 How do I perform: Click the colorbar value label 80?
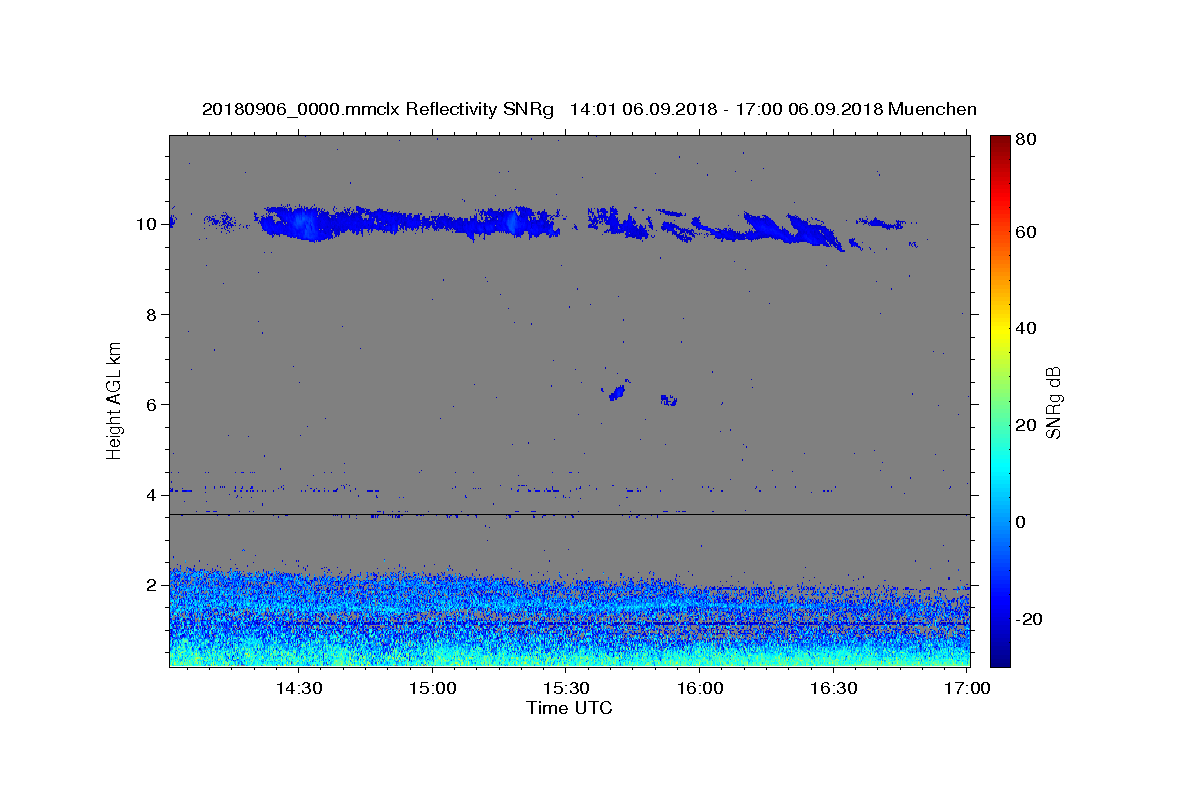pyautogui.click(x=1025, y=140)
